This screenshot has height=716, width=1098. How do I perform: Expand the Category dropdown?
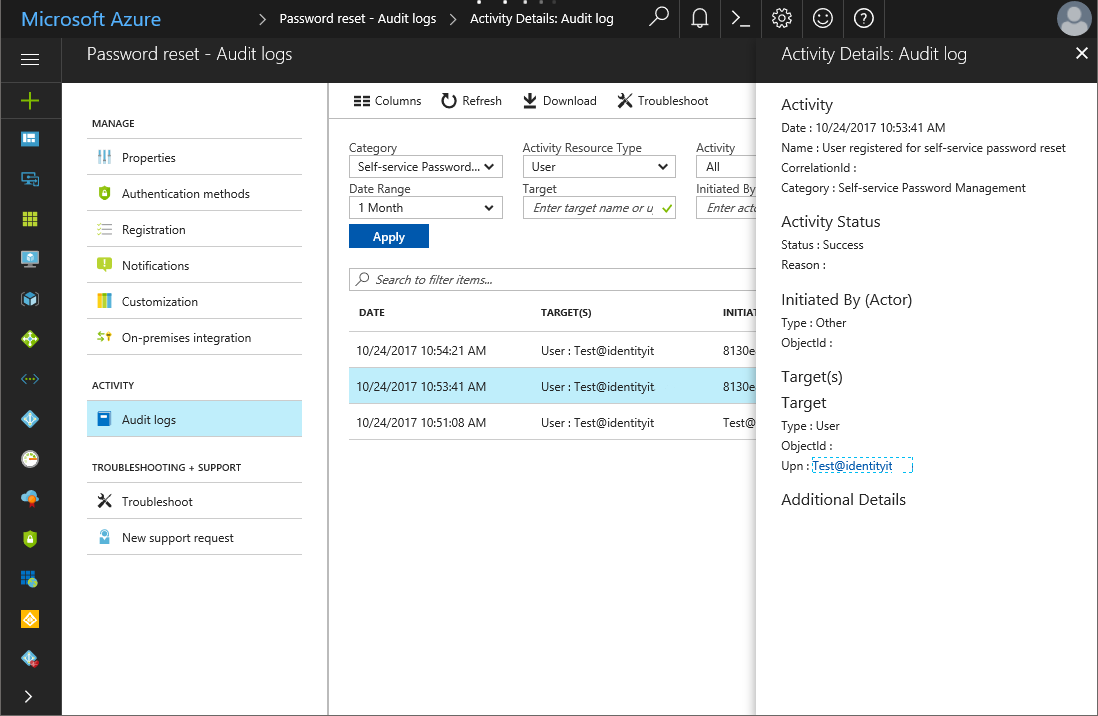425,167
